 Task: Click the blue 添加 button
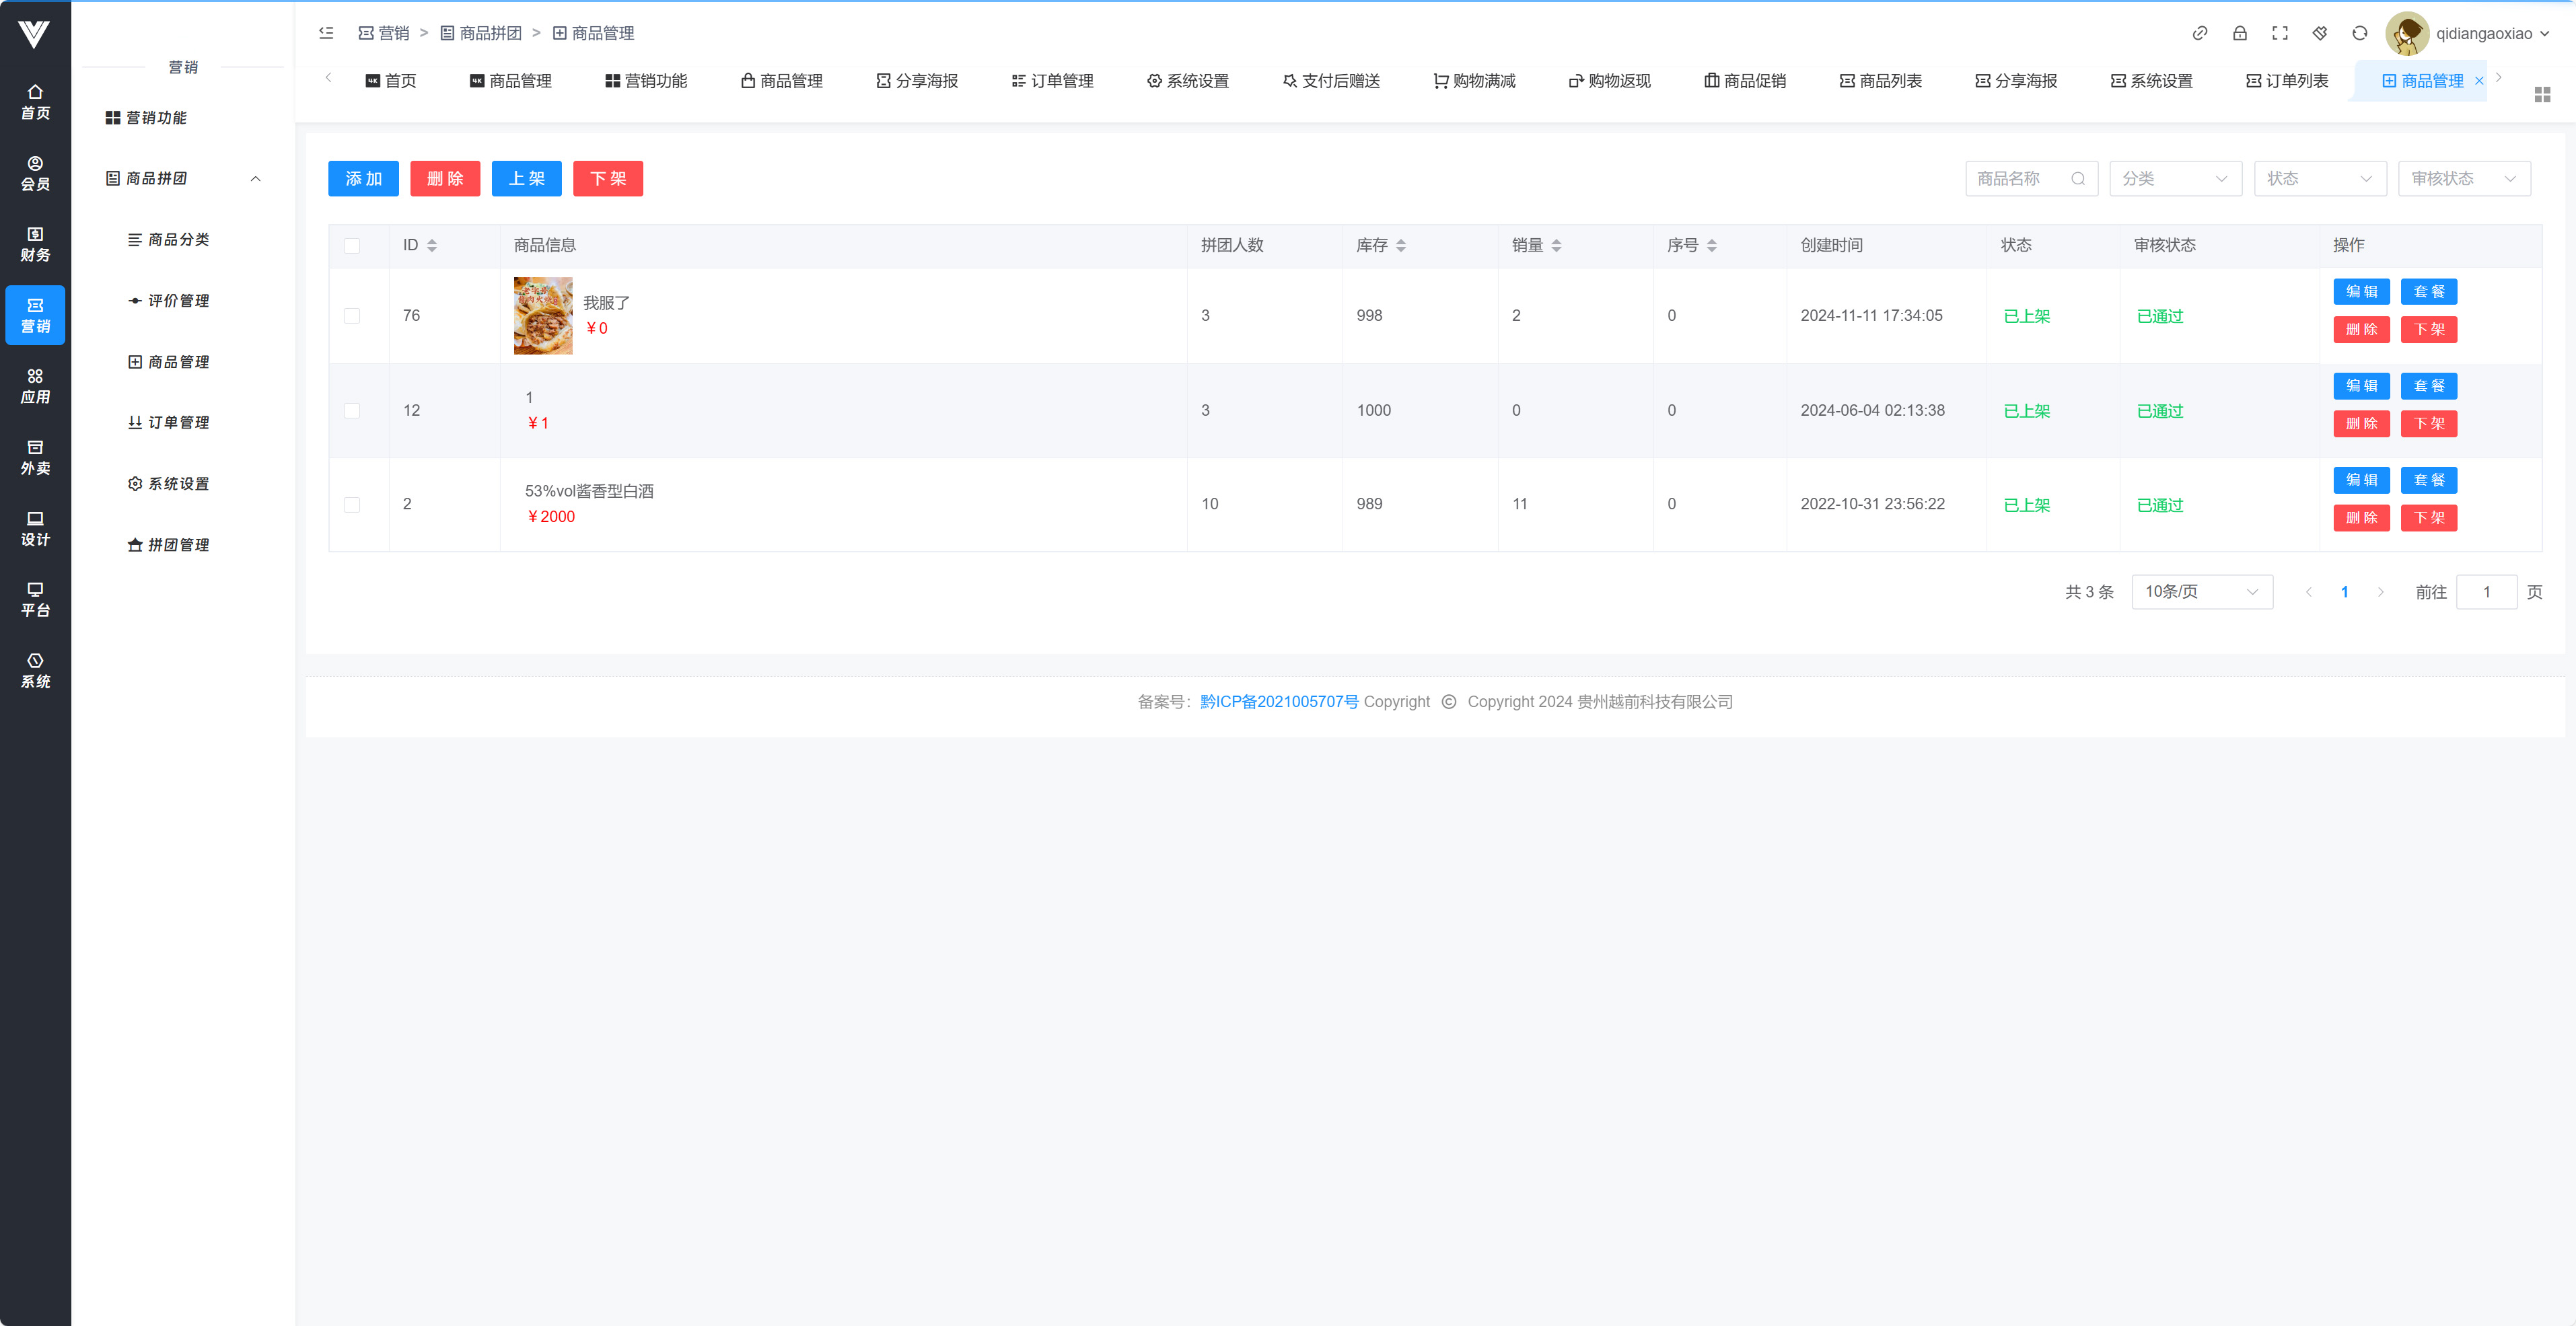[363, 178]
